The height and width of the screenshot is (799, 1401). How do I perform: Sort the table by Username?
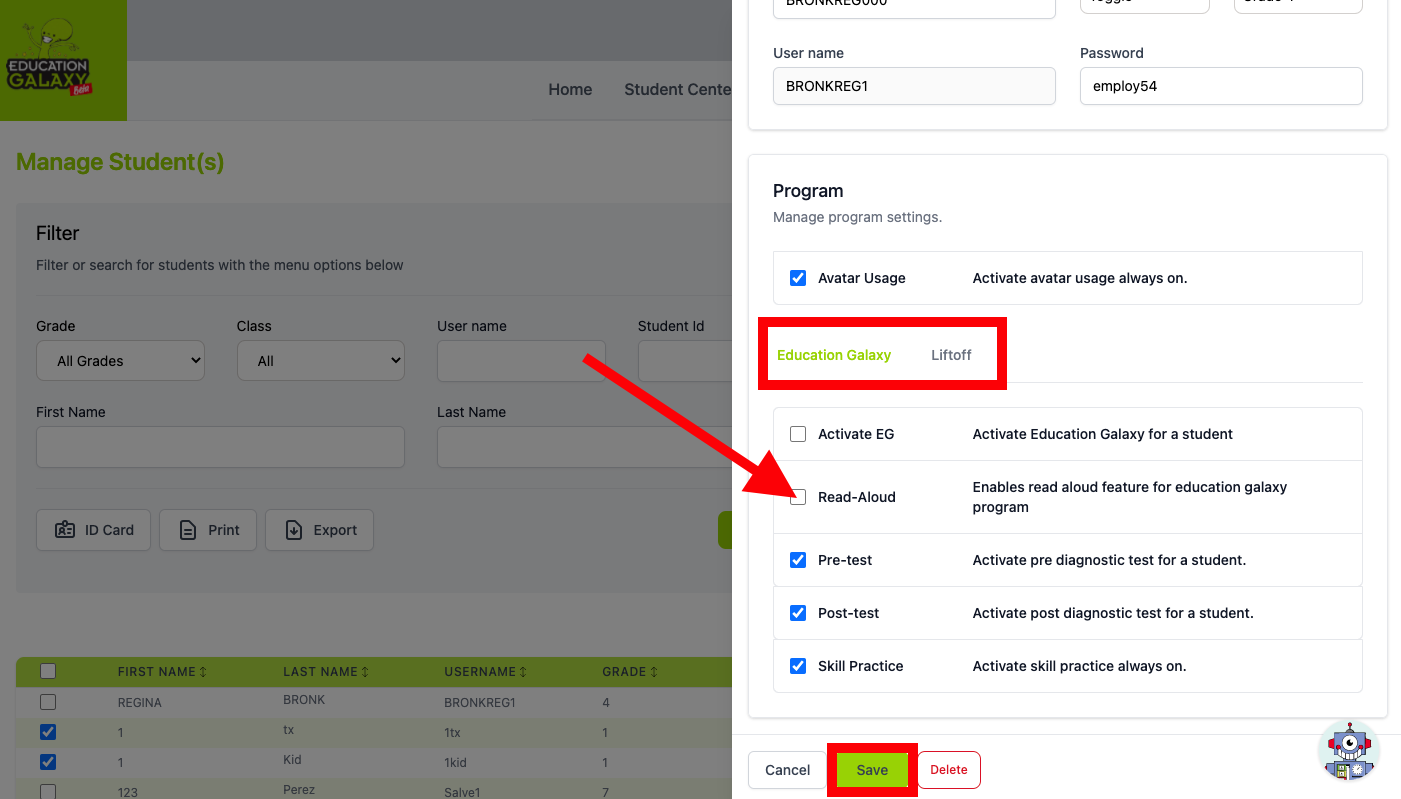(486, 672)
